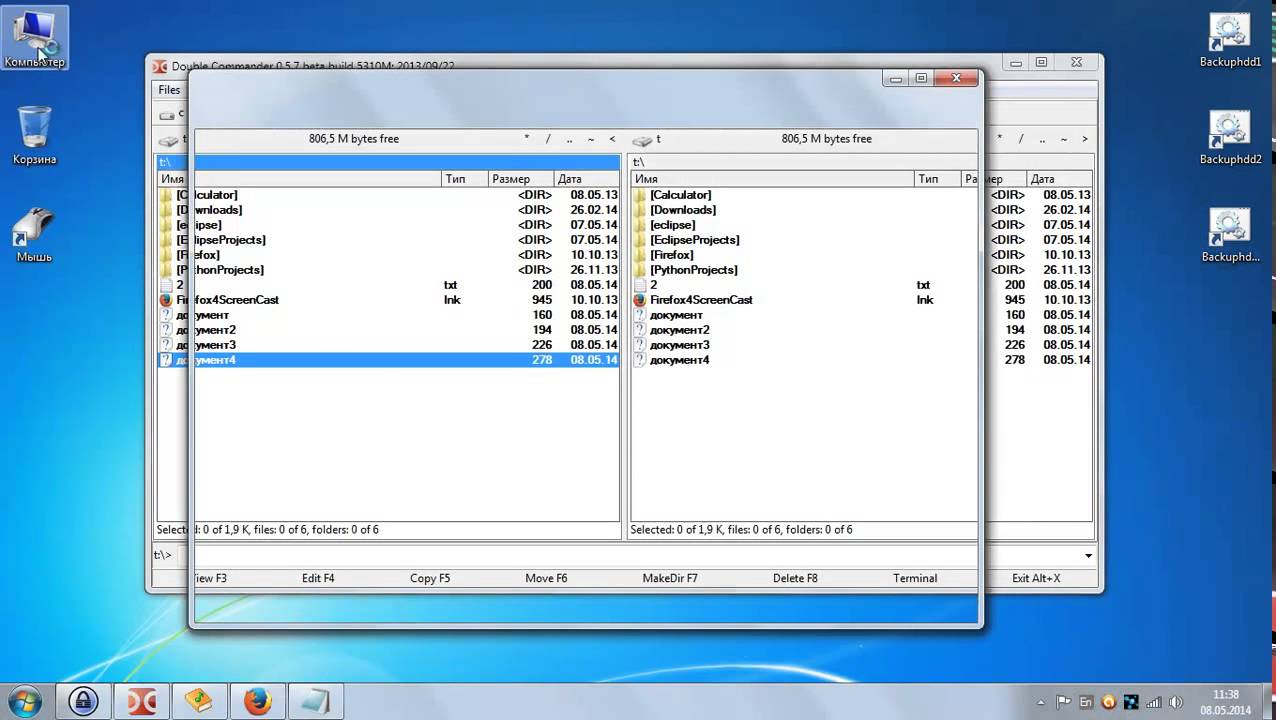This screenshot has width=1276, height=720.
Task: Click the padlock app icon in taskbar
Action: 83,701
